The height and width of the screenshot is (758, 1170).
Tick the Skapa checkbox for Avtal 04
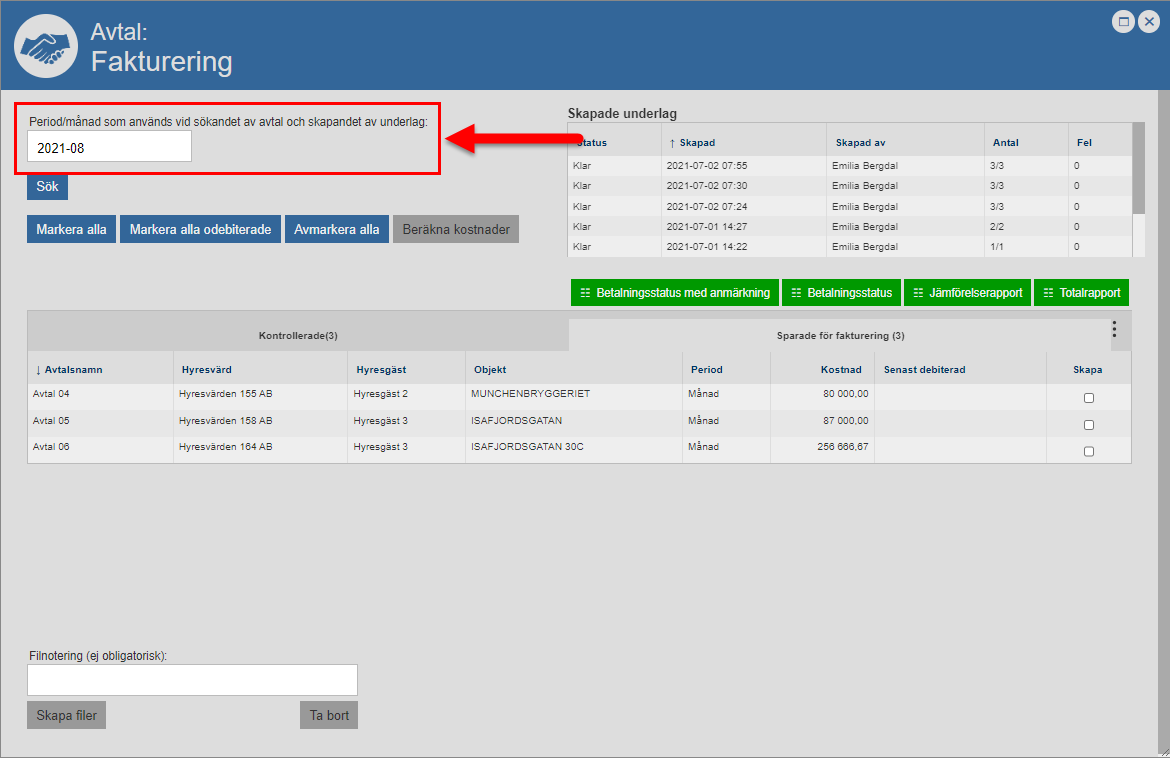[1089, 398]
